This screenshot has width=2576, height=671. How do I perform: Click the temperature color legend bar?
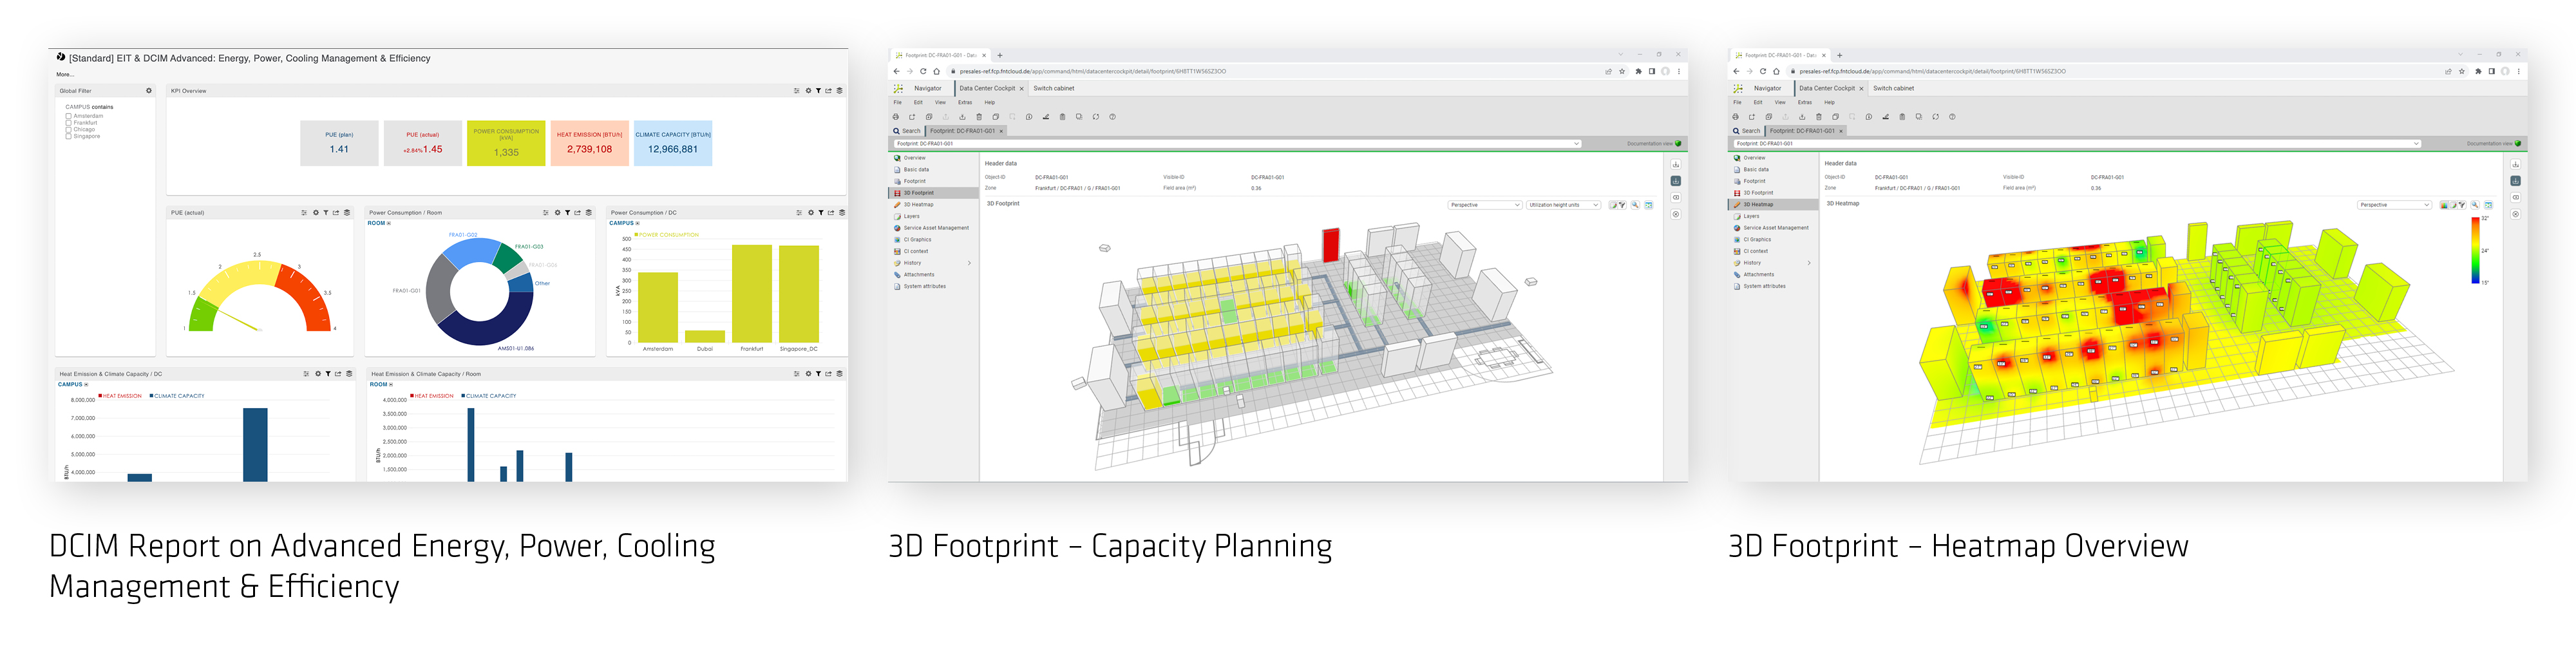tap(2475, 250)
